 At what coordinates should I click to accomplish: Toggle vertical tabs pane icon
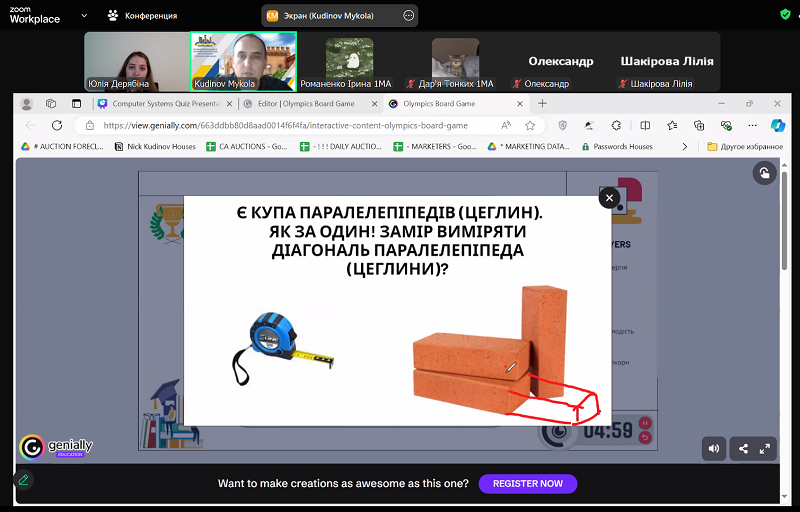[76, 104]
